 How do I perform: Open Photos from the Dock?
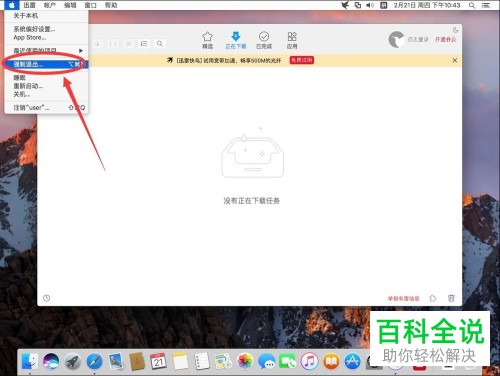coord(245,361)
